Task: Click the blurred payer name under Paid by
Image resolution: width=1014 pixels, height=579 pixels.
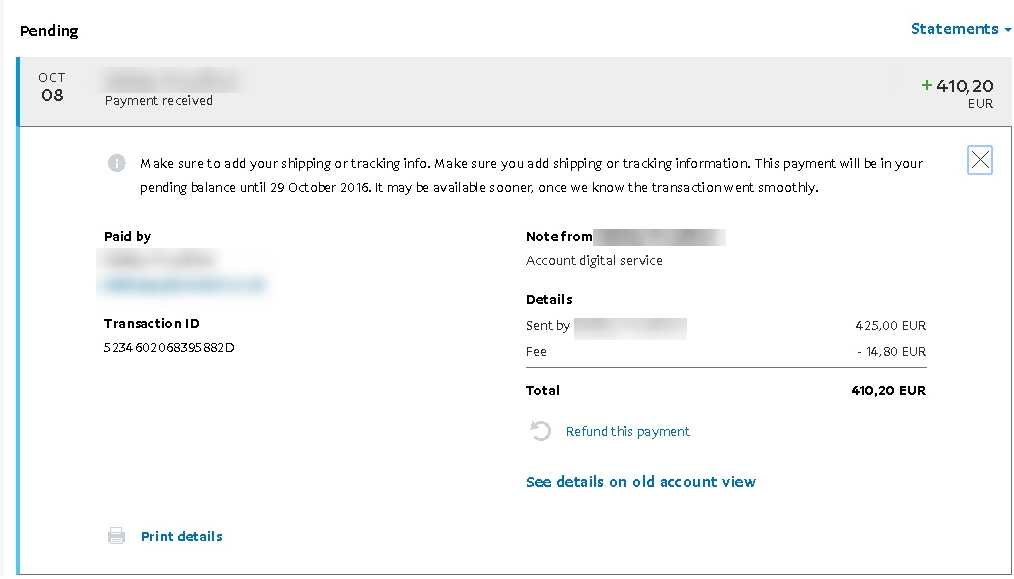Action: 159,260
